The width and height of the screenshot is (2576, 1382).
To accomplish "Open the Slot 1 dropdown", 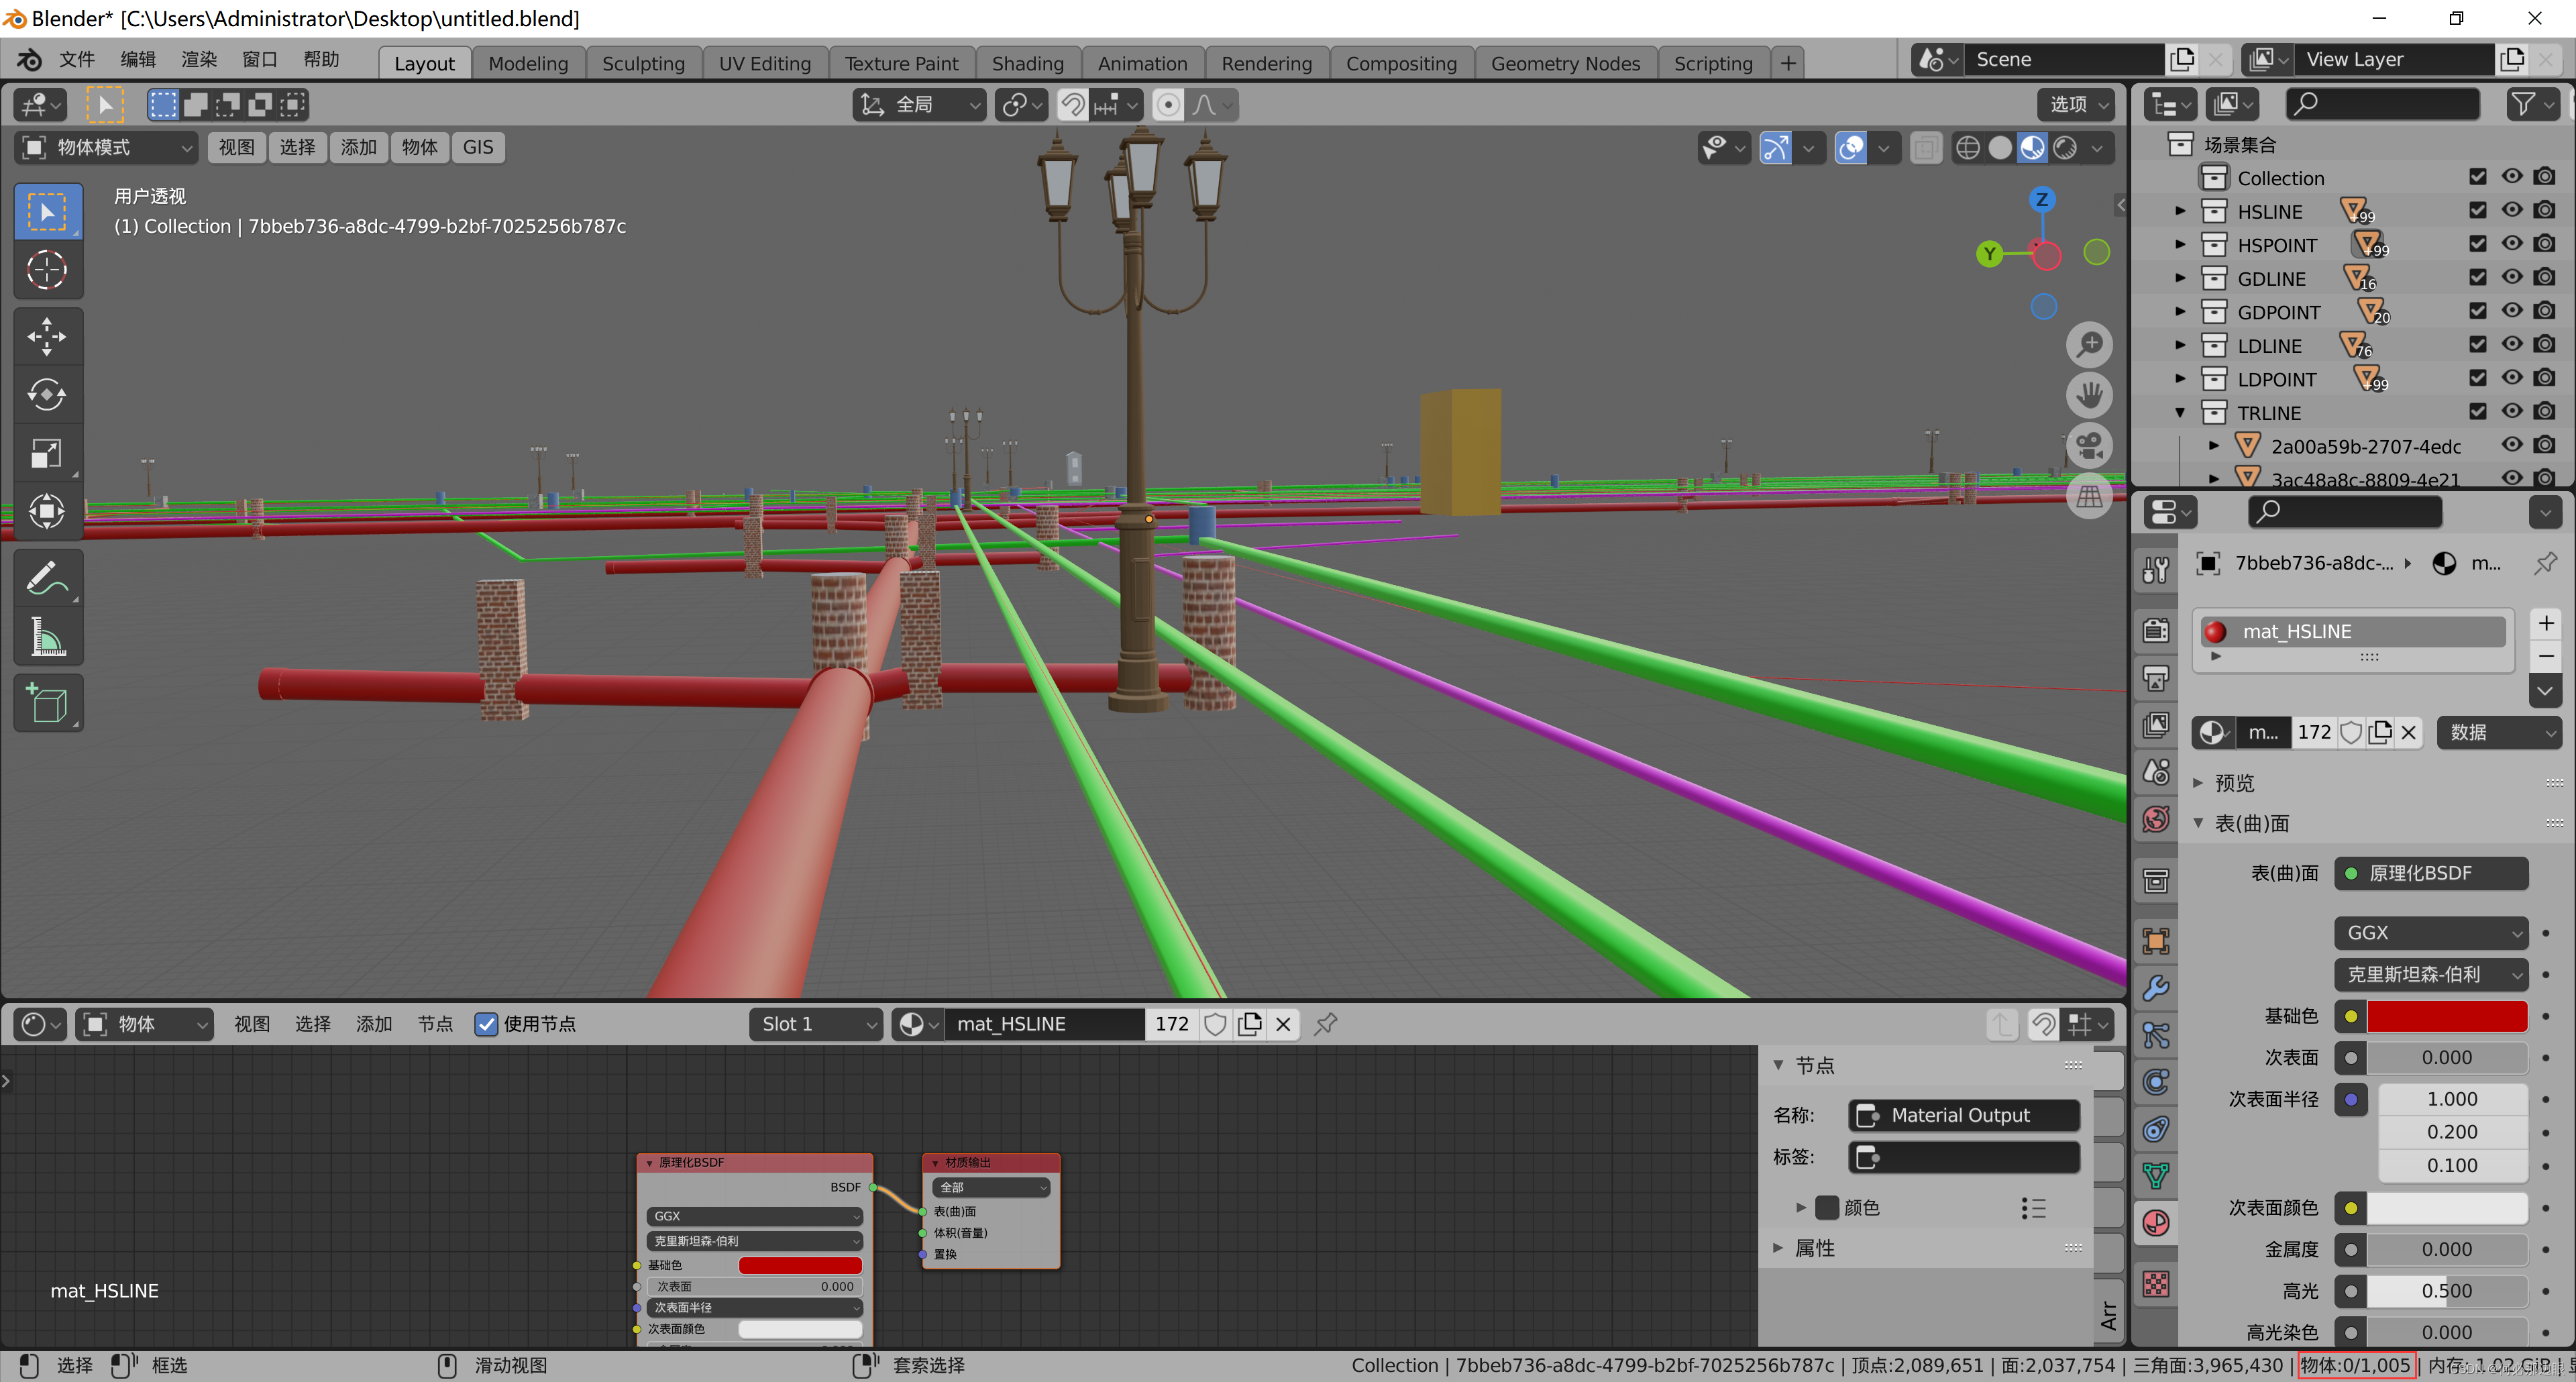I will click(x=816, y=1024).
